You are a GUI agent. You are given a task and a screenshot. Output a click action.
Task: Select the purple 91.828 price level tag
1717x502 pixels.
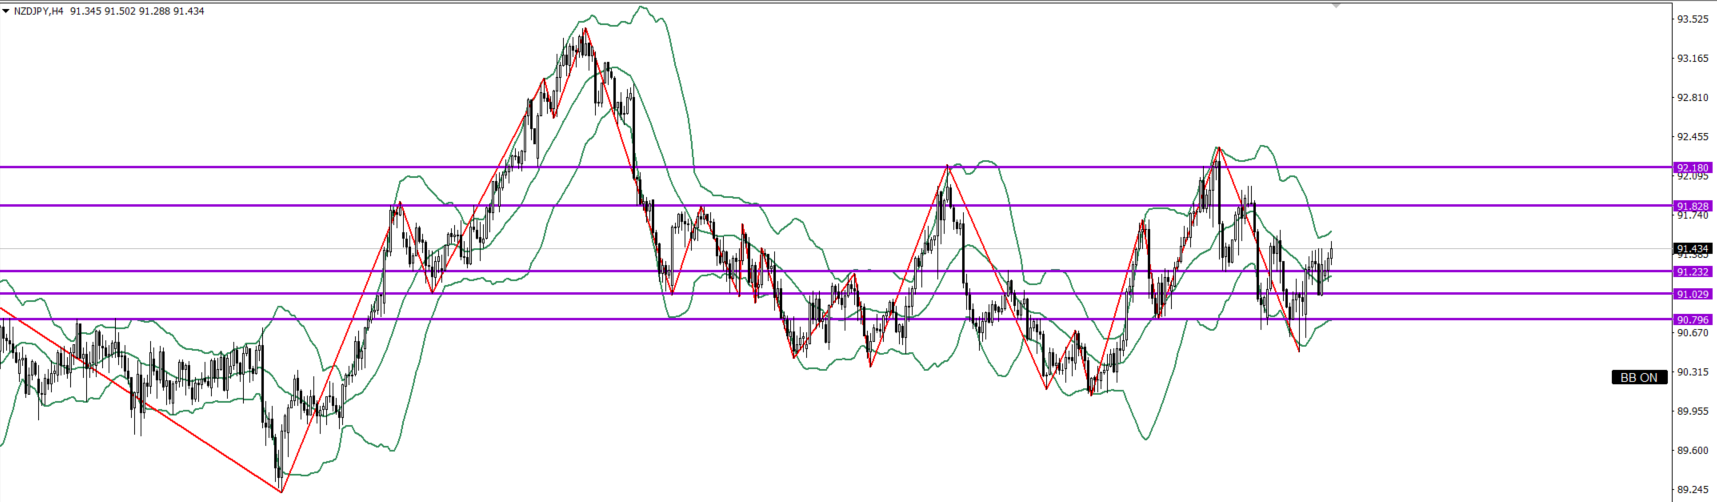[1693, 206]
